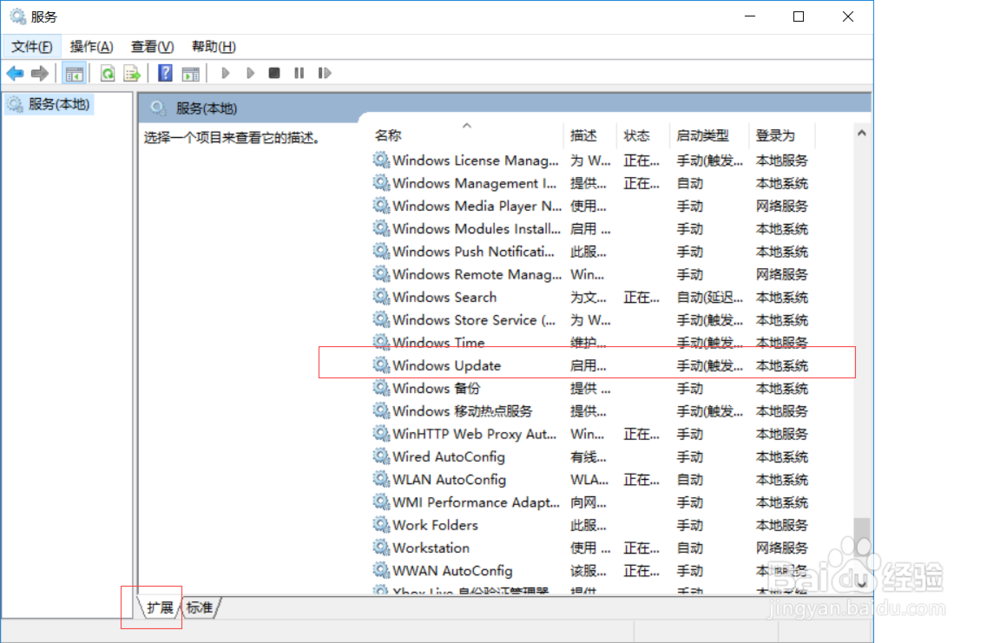The height and width of the screenshot is (643, 1000).
Task: Click the gear icon beside WLAN AutoConfig
Action: tap(381, 479)
